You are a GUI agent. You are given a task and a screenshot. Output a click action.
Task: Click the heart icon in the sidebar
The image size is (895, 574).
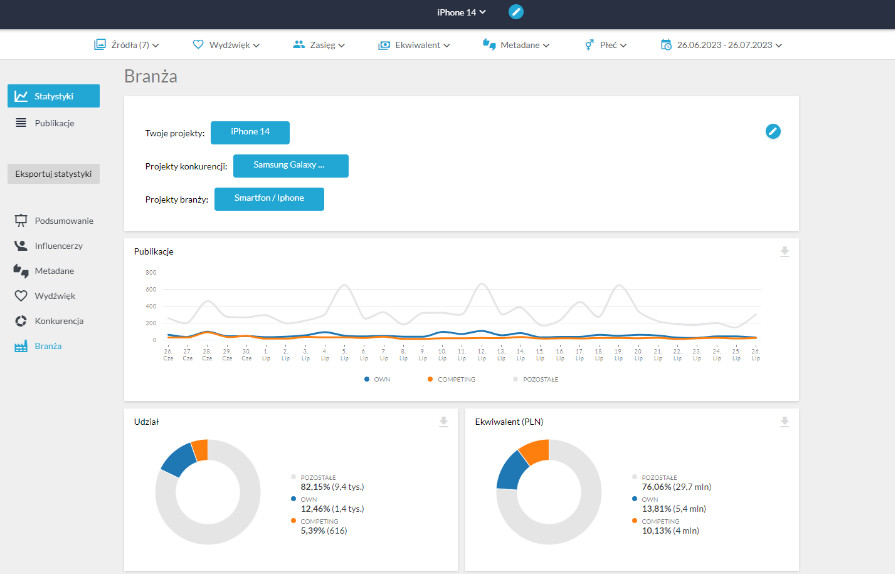(x=21, y=296)
